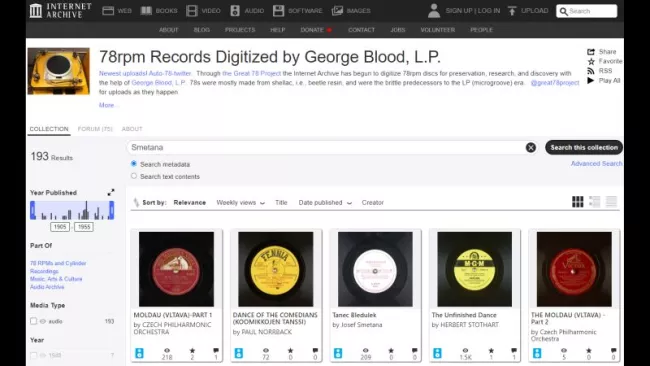Click the Internet Archive logo
The width and height of the screenshot is (650, 366).
[x=61, y=10]
